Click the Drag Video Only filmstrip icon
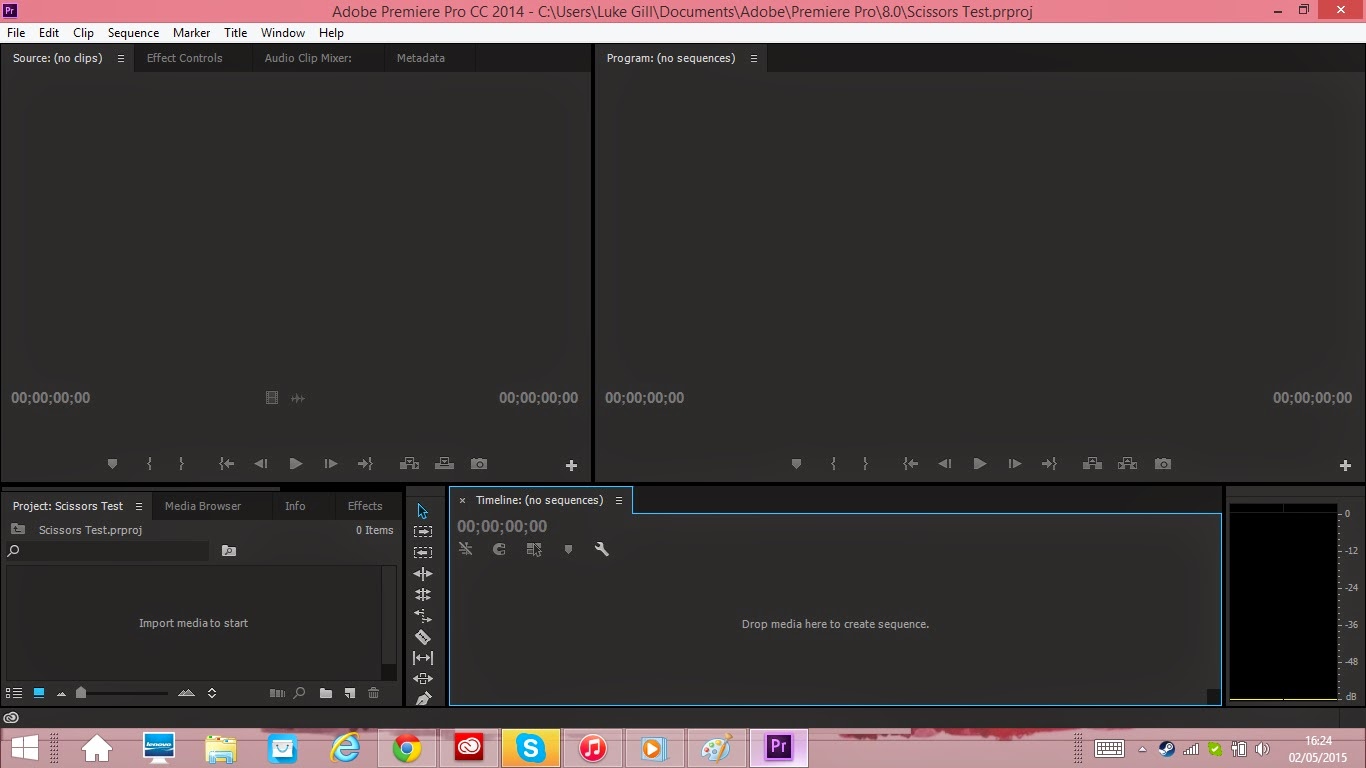Viewport: 1366px width, 768px height. [x=272, y=398]
